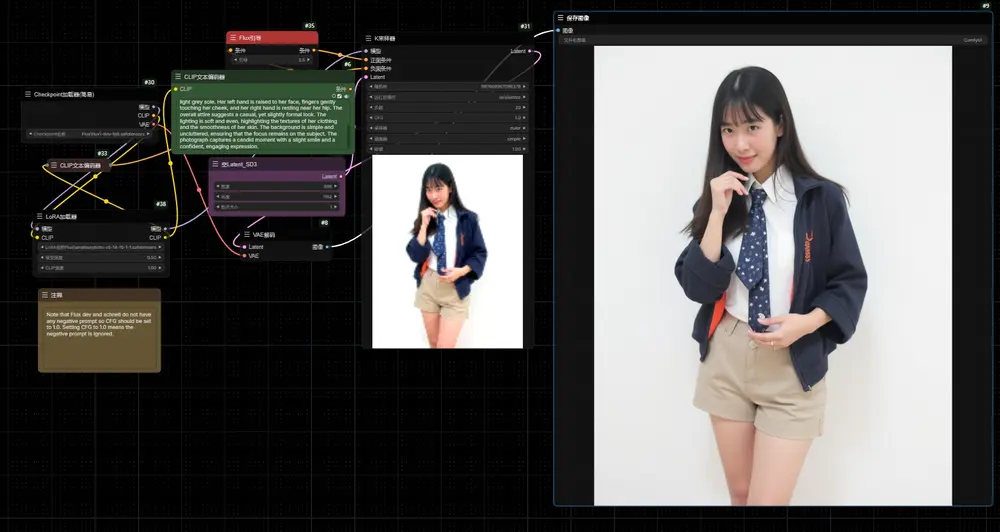This screenshot has height=532, width=1000.
Task: Click the Checkpoint loader VAE output socket
Action: [x=154, y=124]
